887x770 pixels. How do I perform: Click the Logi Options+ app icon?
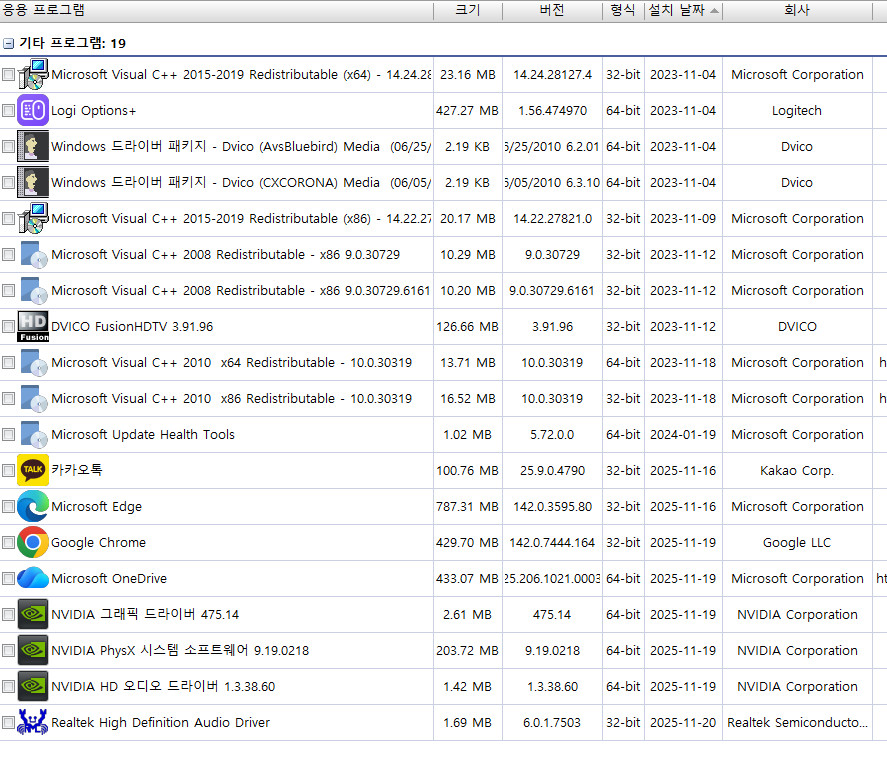tap(33, 111)
